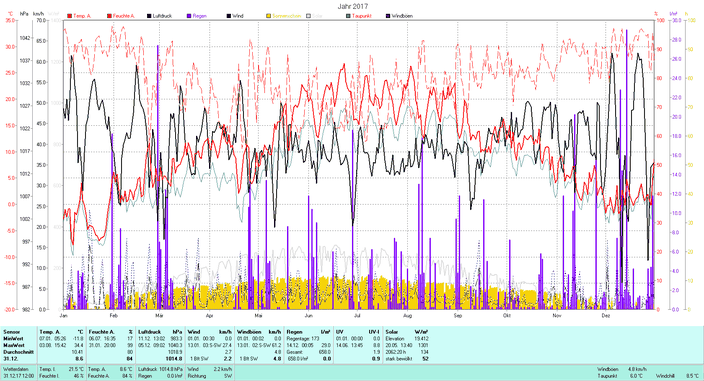Screen dimensions: 704x381
Task: Click the Apr month label on the x-axis
Action: coord(209,316)
